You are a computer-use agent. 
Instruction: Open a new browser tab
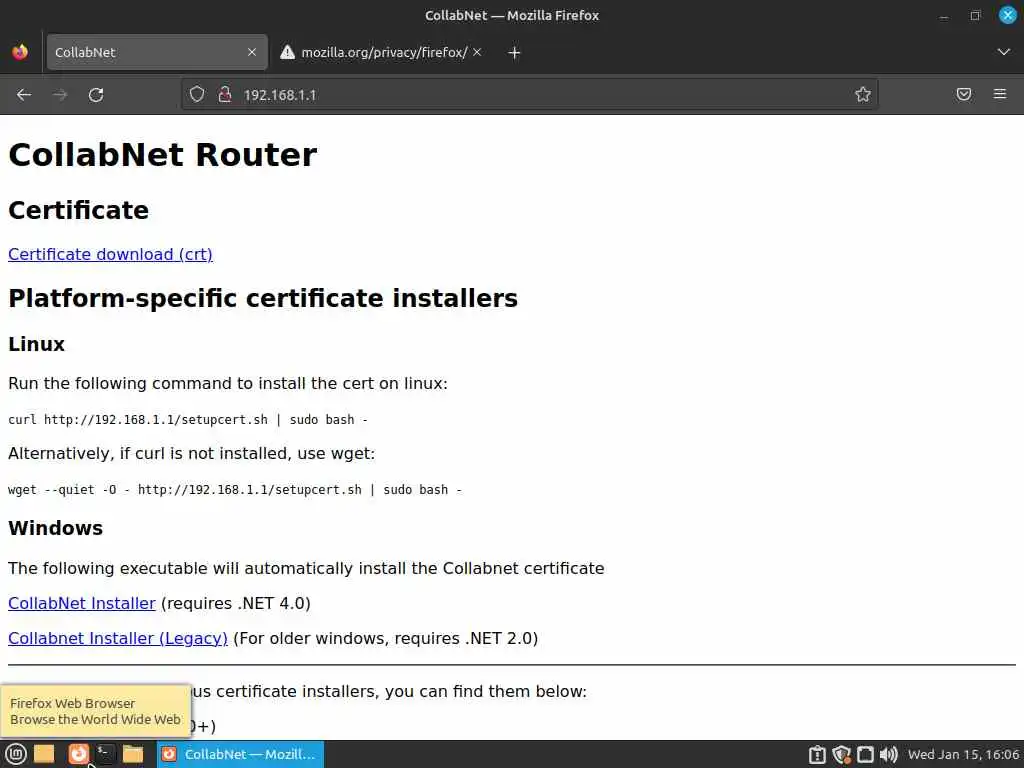click(514, 52)
